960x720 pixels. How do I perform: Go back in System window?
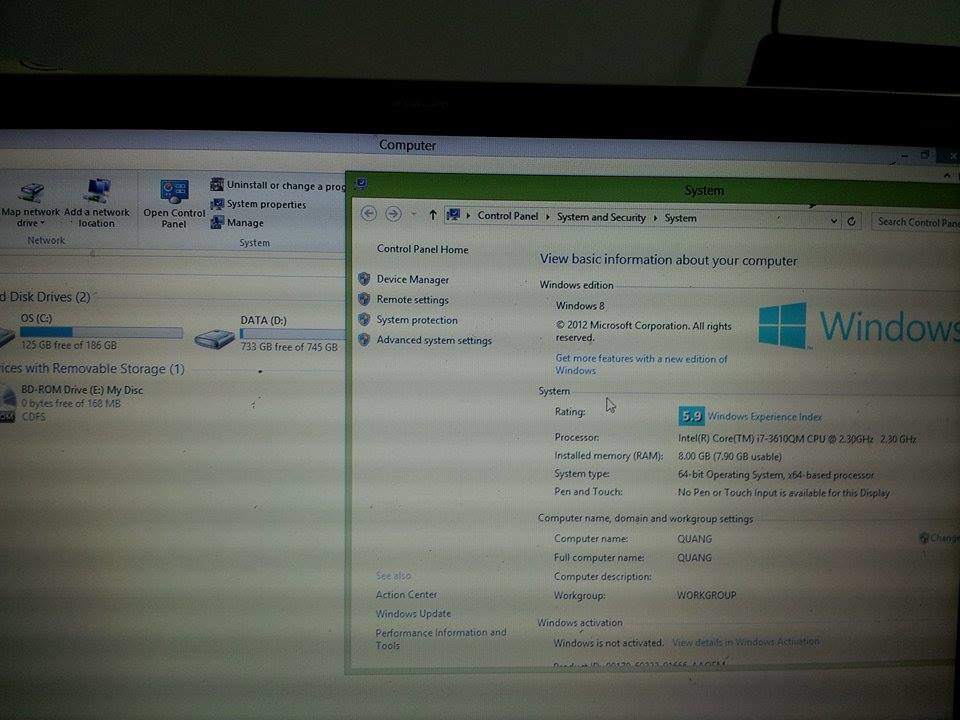pyautogui.click(x=369, y=213)
